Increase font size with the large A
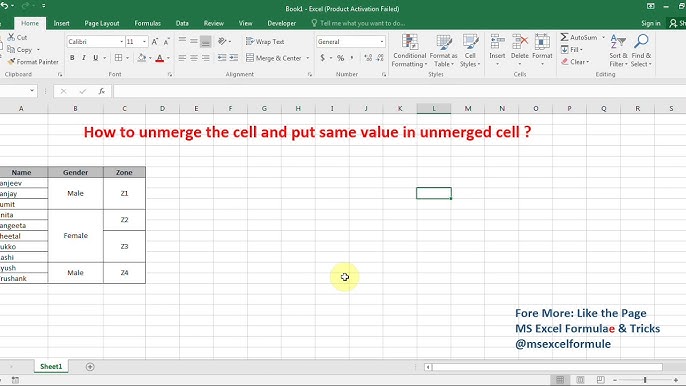Screen dimensions: 686x386 154,42
